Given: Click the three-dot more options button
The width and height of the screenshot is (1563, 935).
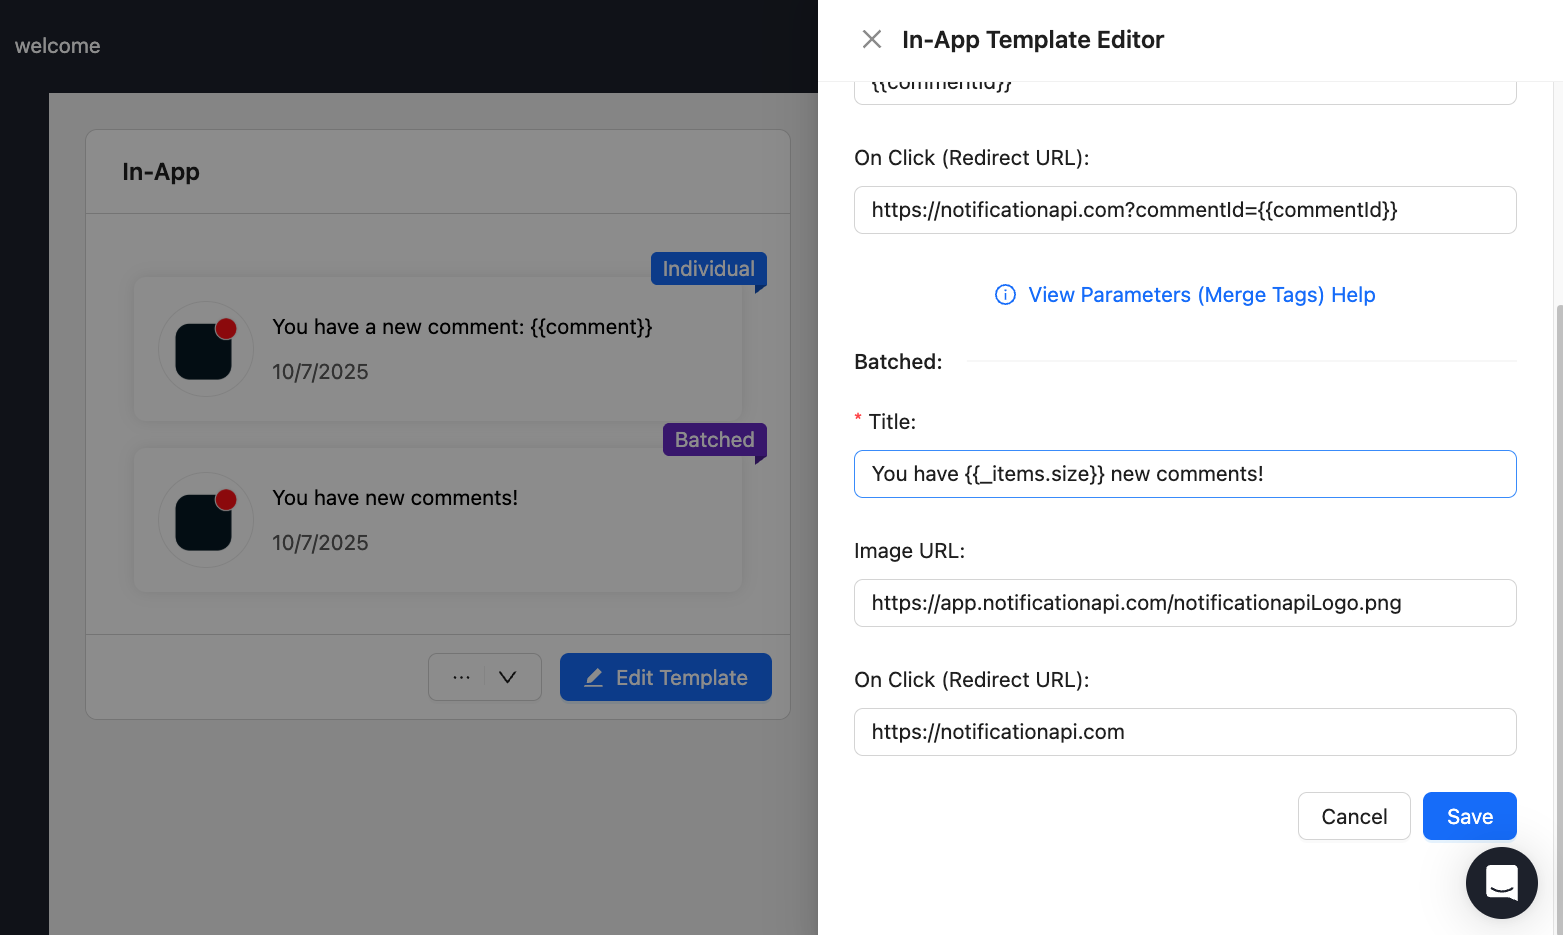Looking at the screenshot, I should (461, 677).
